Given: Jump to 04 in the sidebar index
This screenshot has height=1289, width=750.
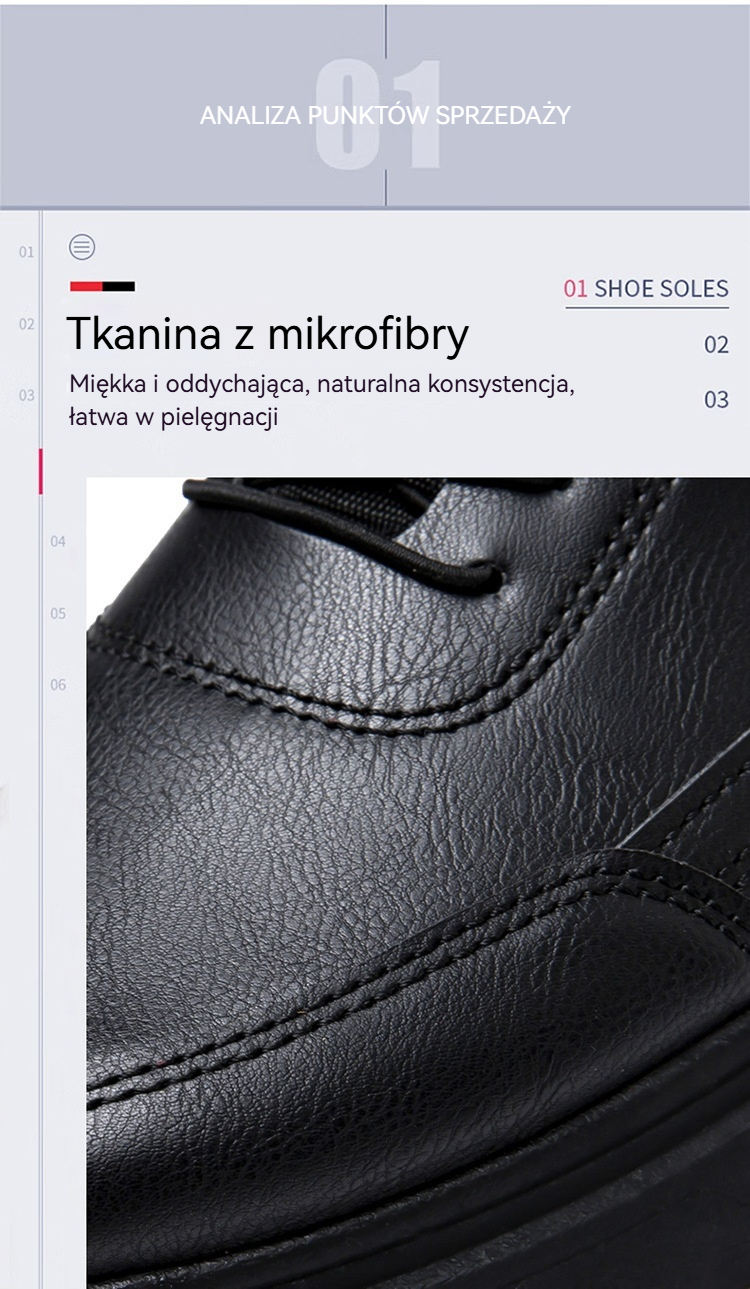Looking at the screenshot, I should click(x=58, y=541).
